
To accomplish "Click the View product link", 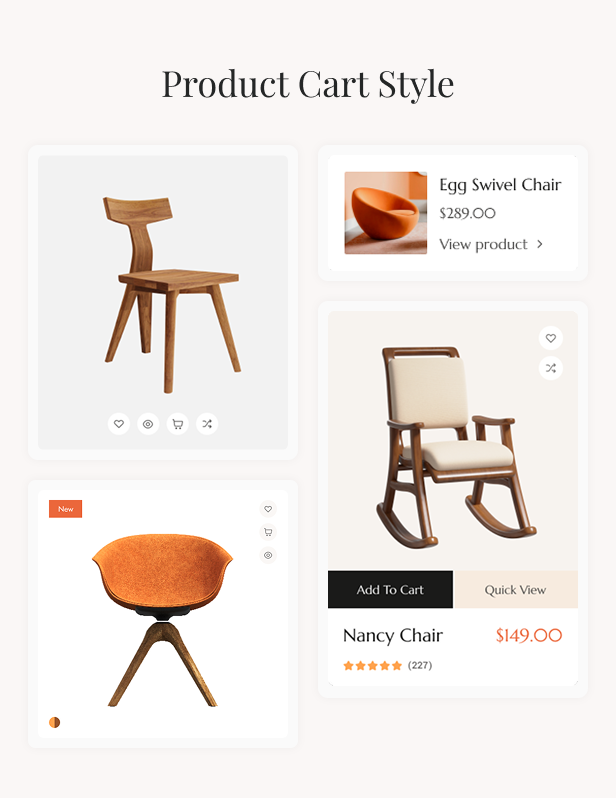I will tap(483, 244).
